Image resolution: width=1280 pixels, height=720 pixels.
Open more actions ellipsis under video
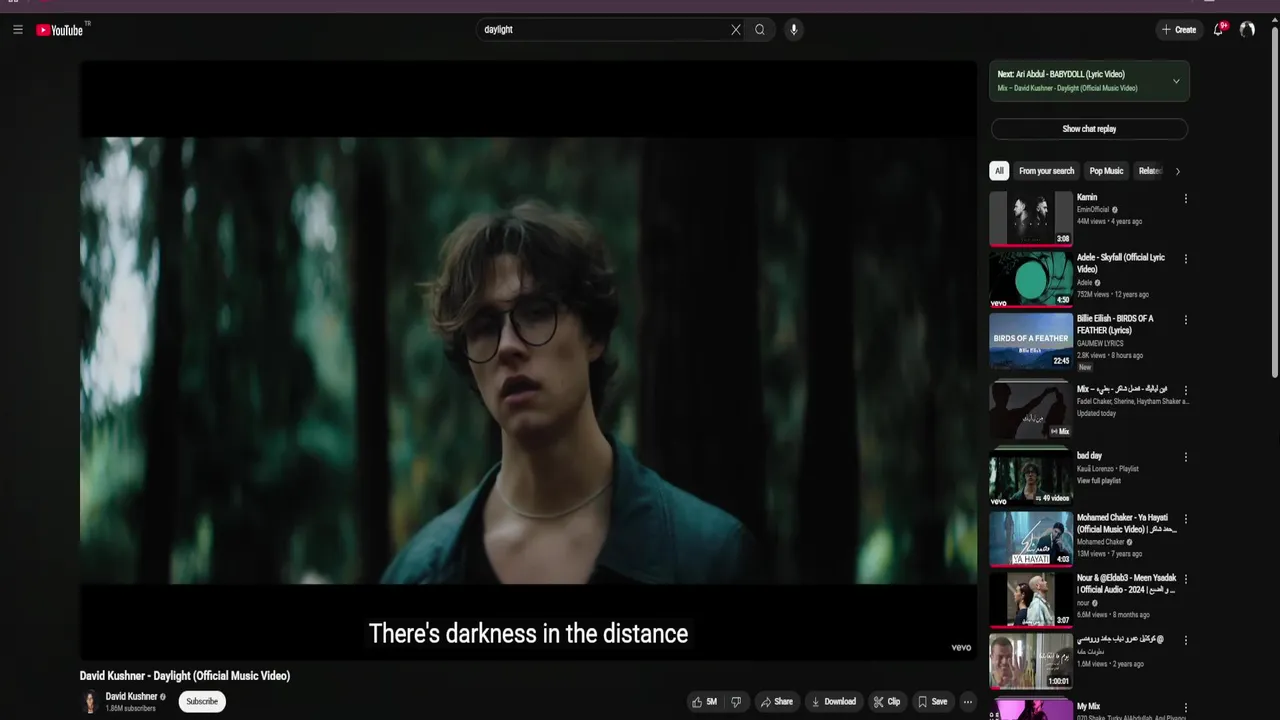click(967, 702)
